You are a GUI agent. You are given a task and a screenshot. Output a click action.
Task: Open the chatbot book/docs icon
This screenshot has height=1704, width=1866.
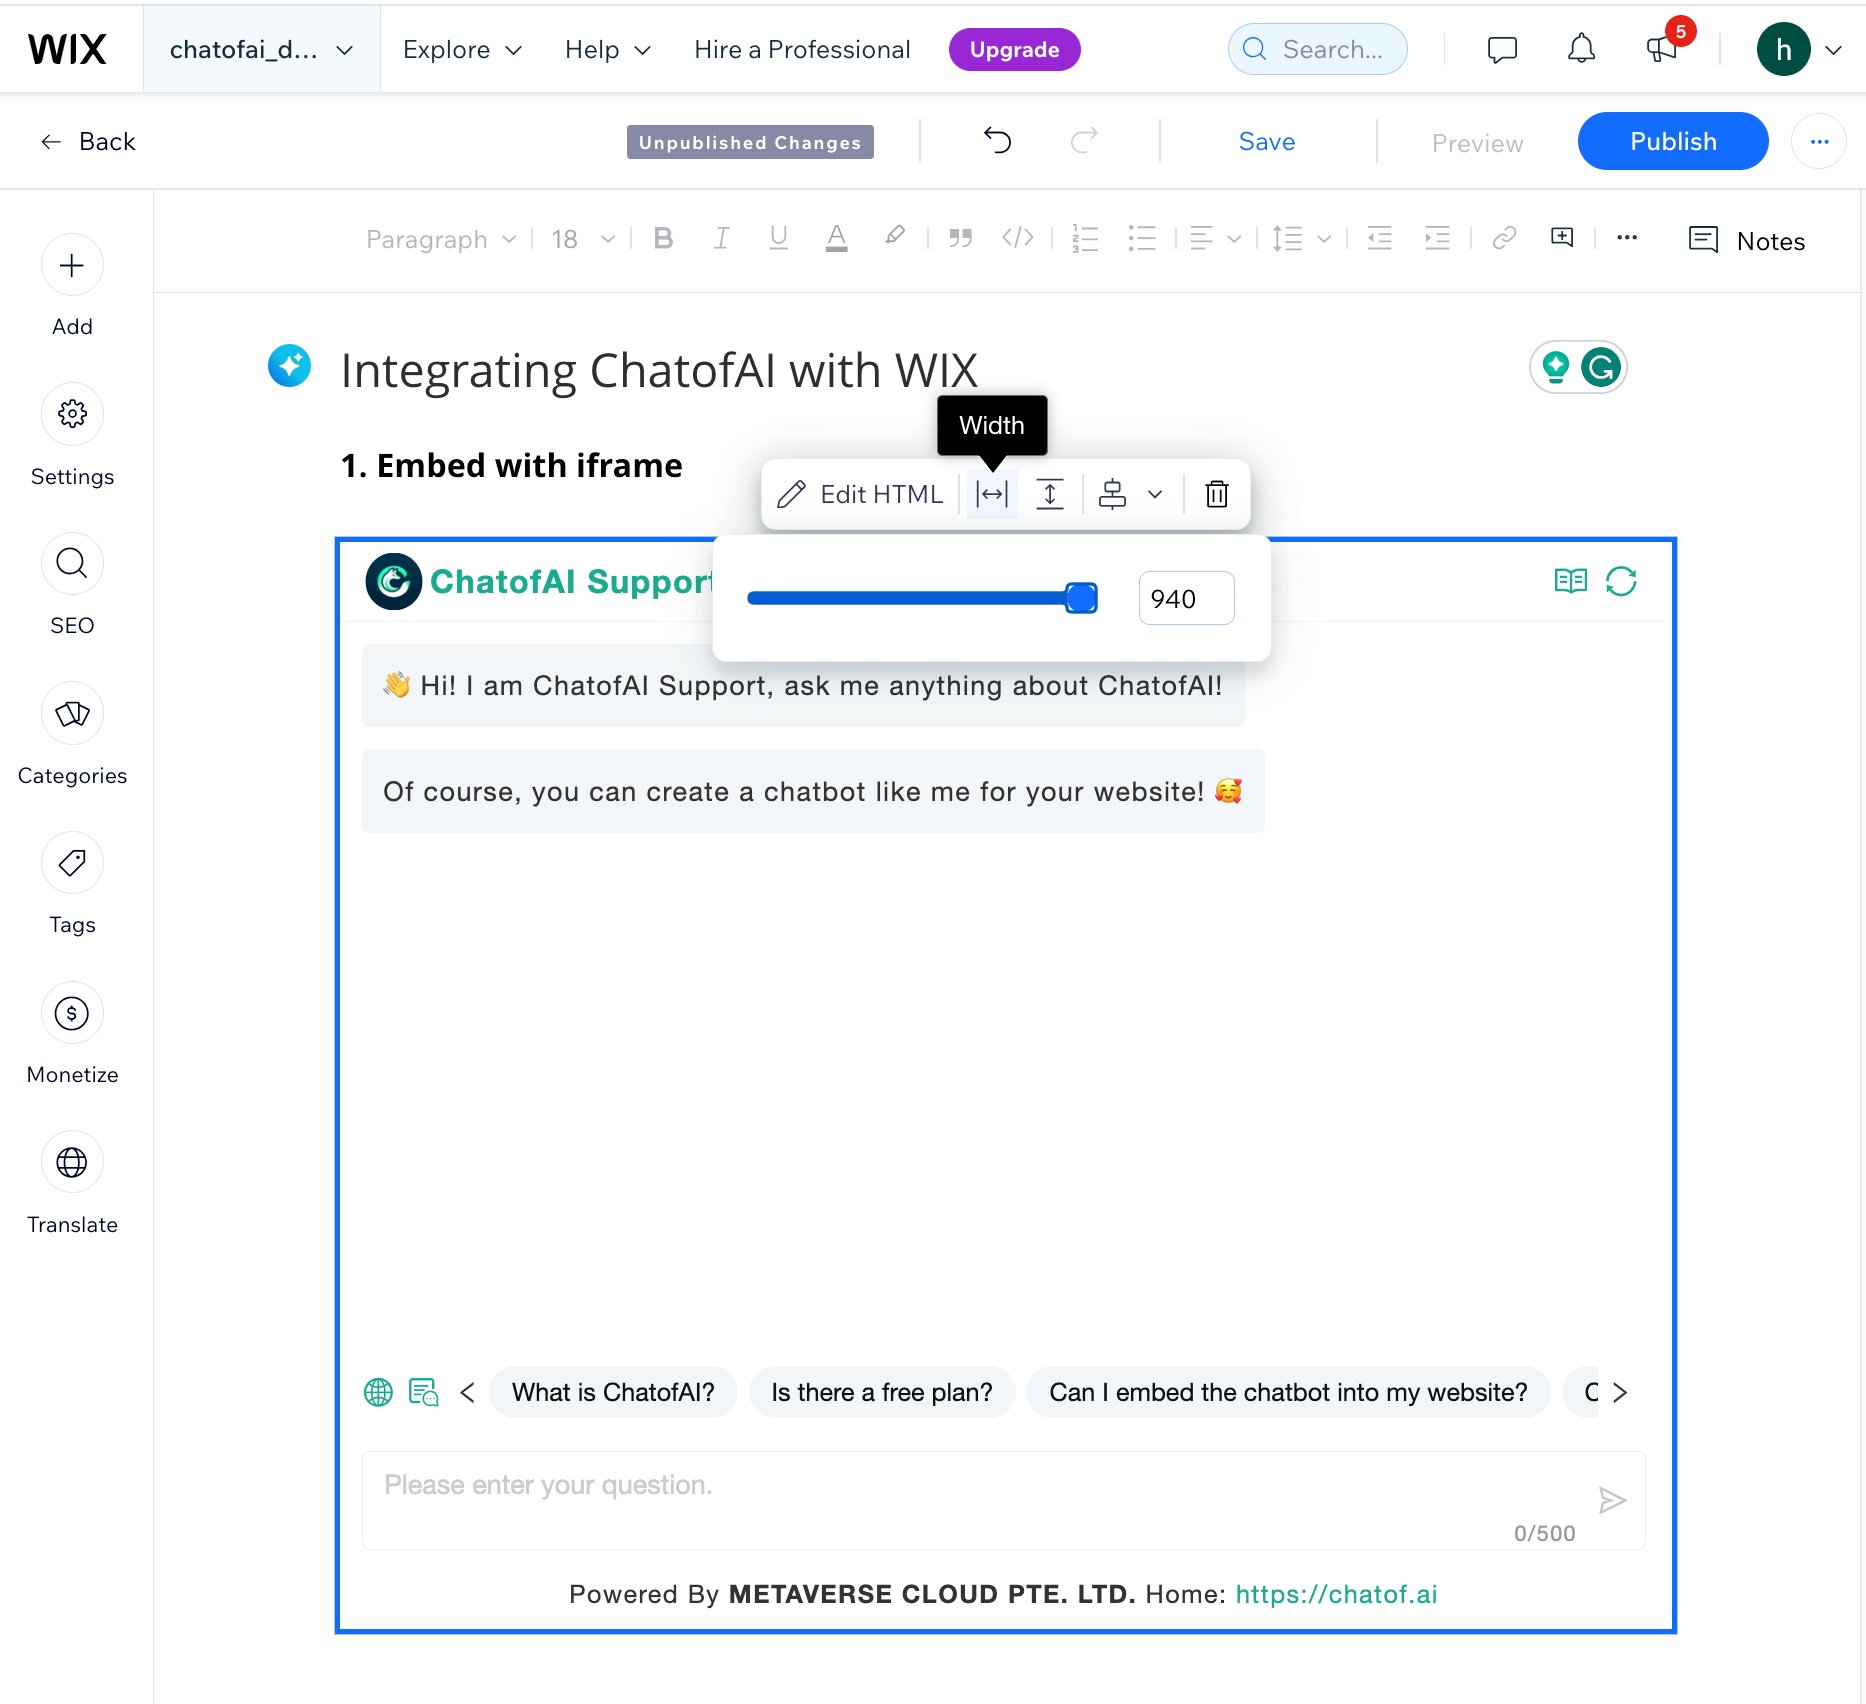[1570, 581]
